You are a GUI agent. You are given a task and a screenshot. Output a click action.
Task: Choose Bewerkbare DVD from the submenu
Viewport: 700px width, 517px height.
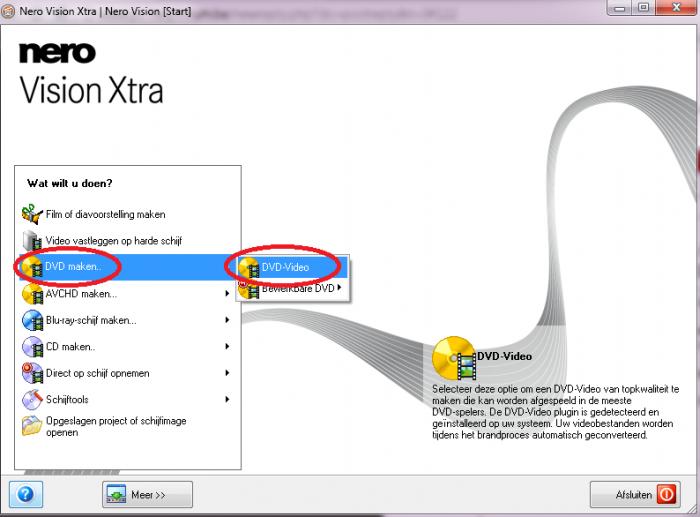coord(292,289)
